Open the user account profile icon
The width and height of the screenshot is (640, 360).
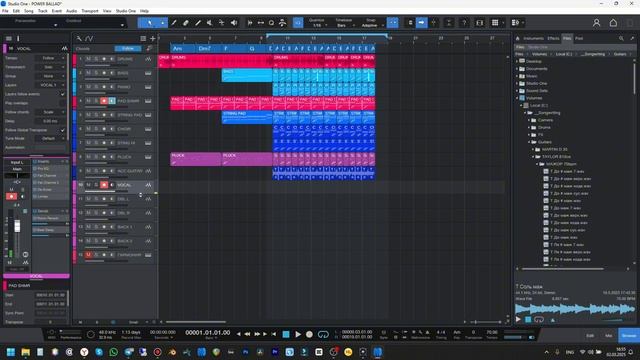coord(596,23)
